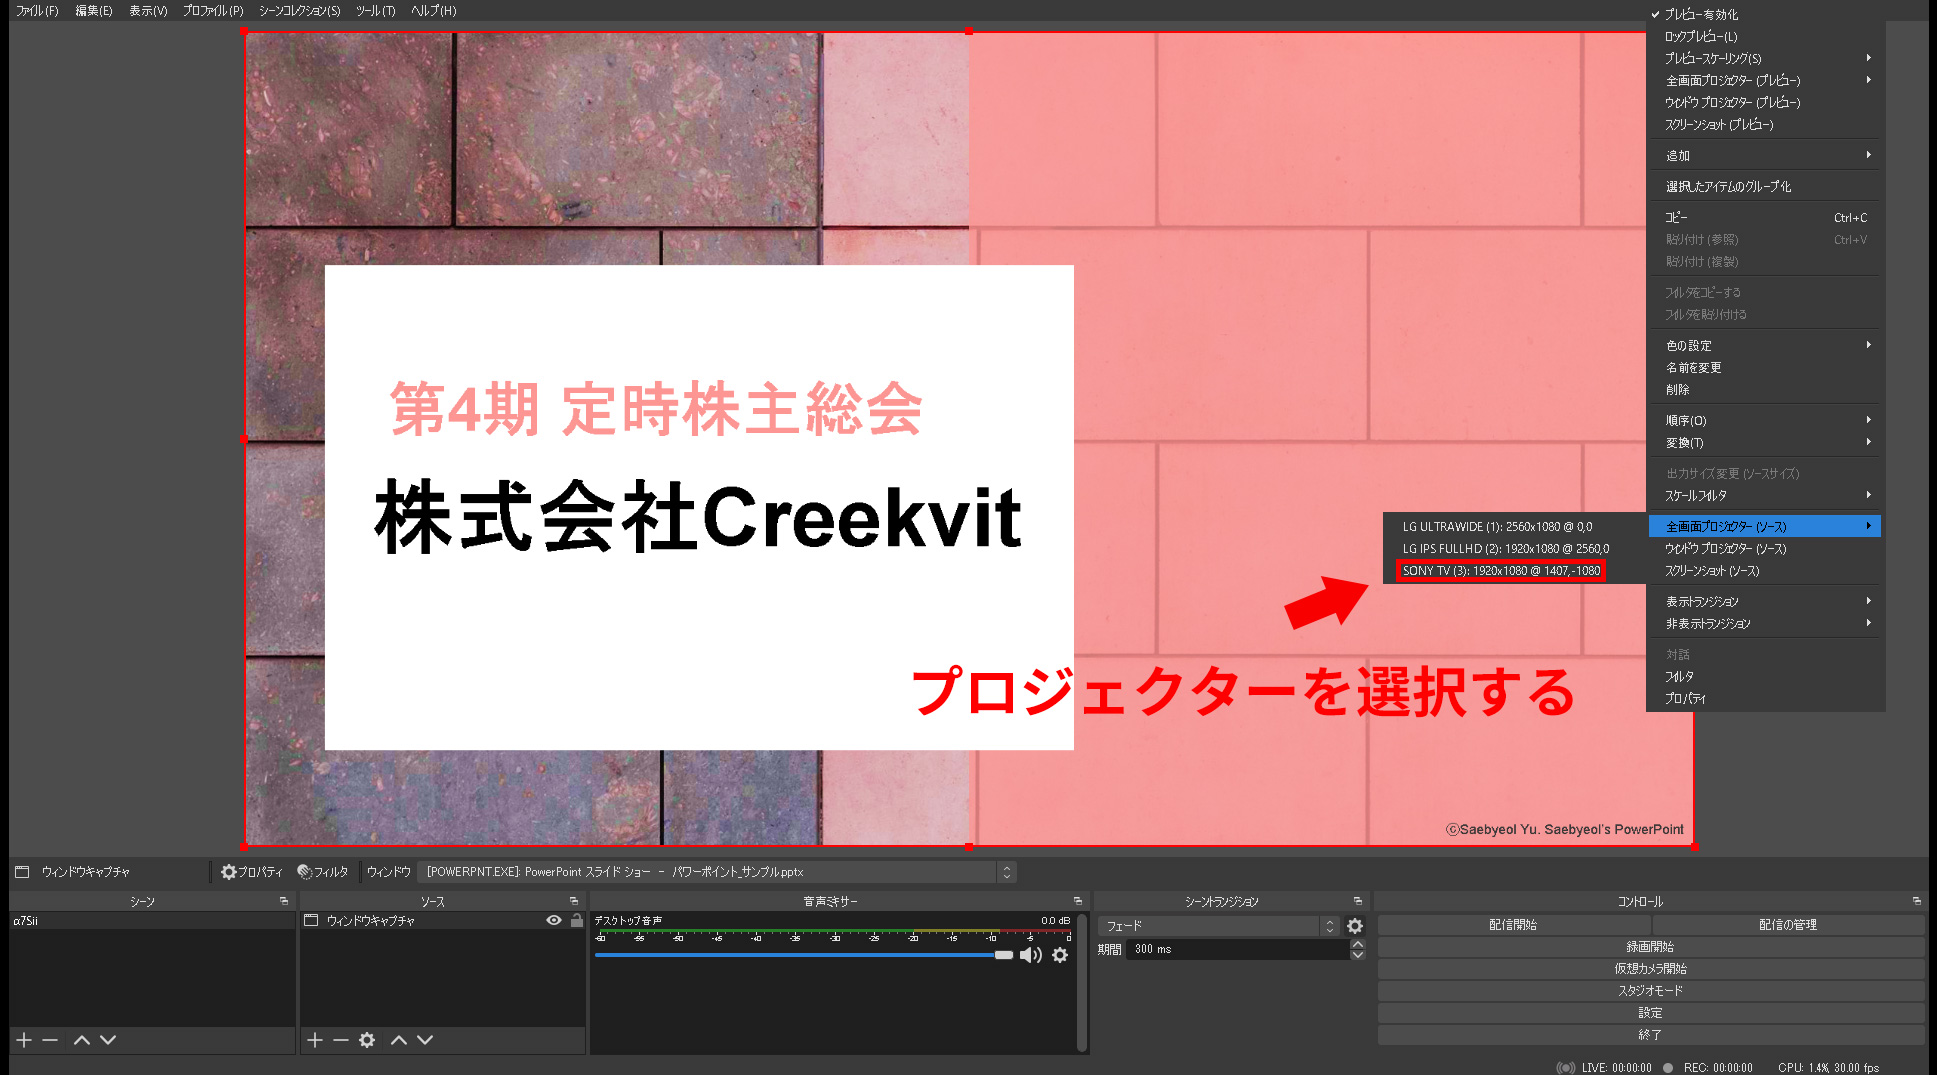Click 録画開始 button
The height and width of the screenshot is (1075, 1937).
(x=1651, y=947)
